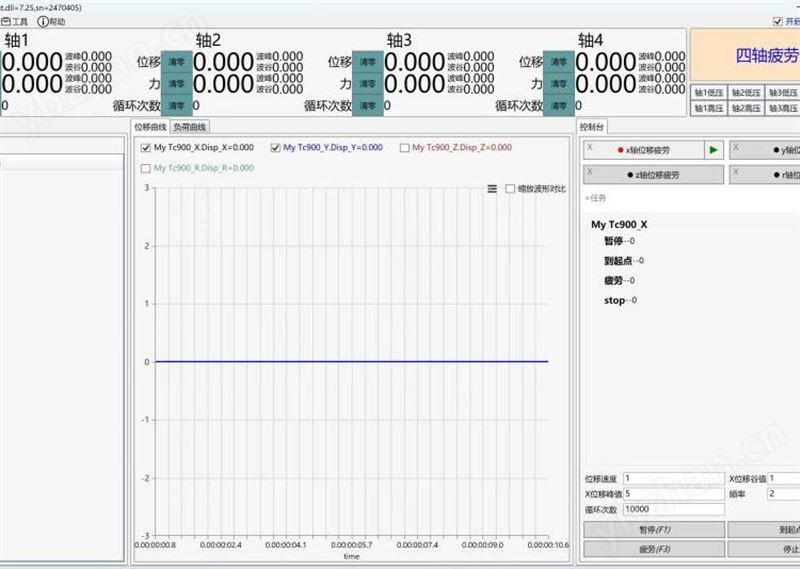Reset 轴2 循环次数 with 清零
This screenshot has height=569, width=800.
367,105
